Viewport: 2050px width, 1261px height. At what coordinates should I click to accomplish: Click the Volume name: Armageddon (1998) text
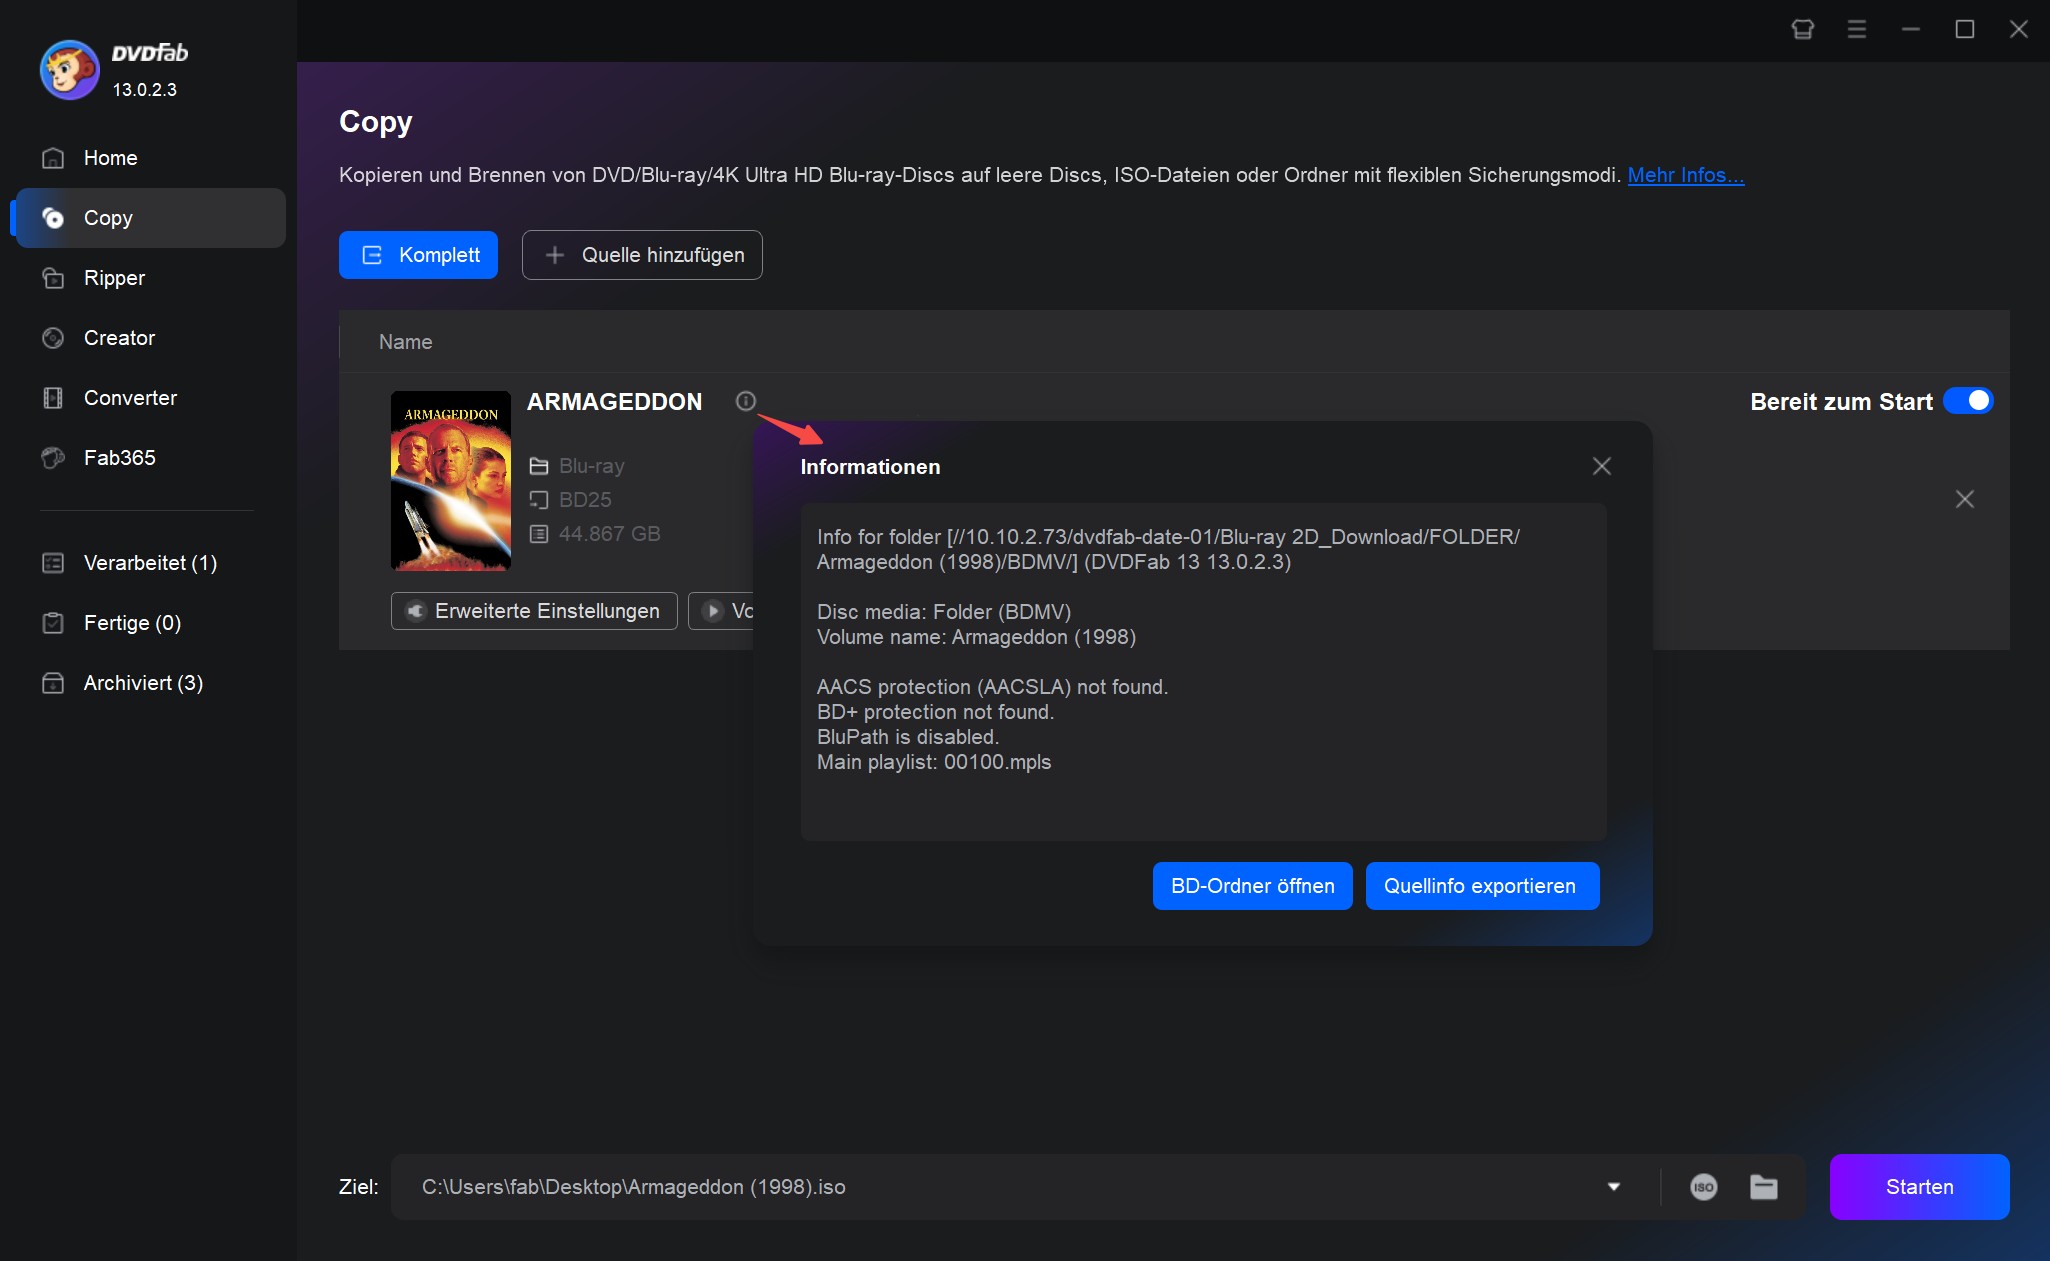(976, 637)
